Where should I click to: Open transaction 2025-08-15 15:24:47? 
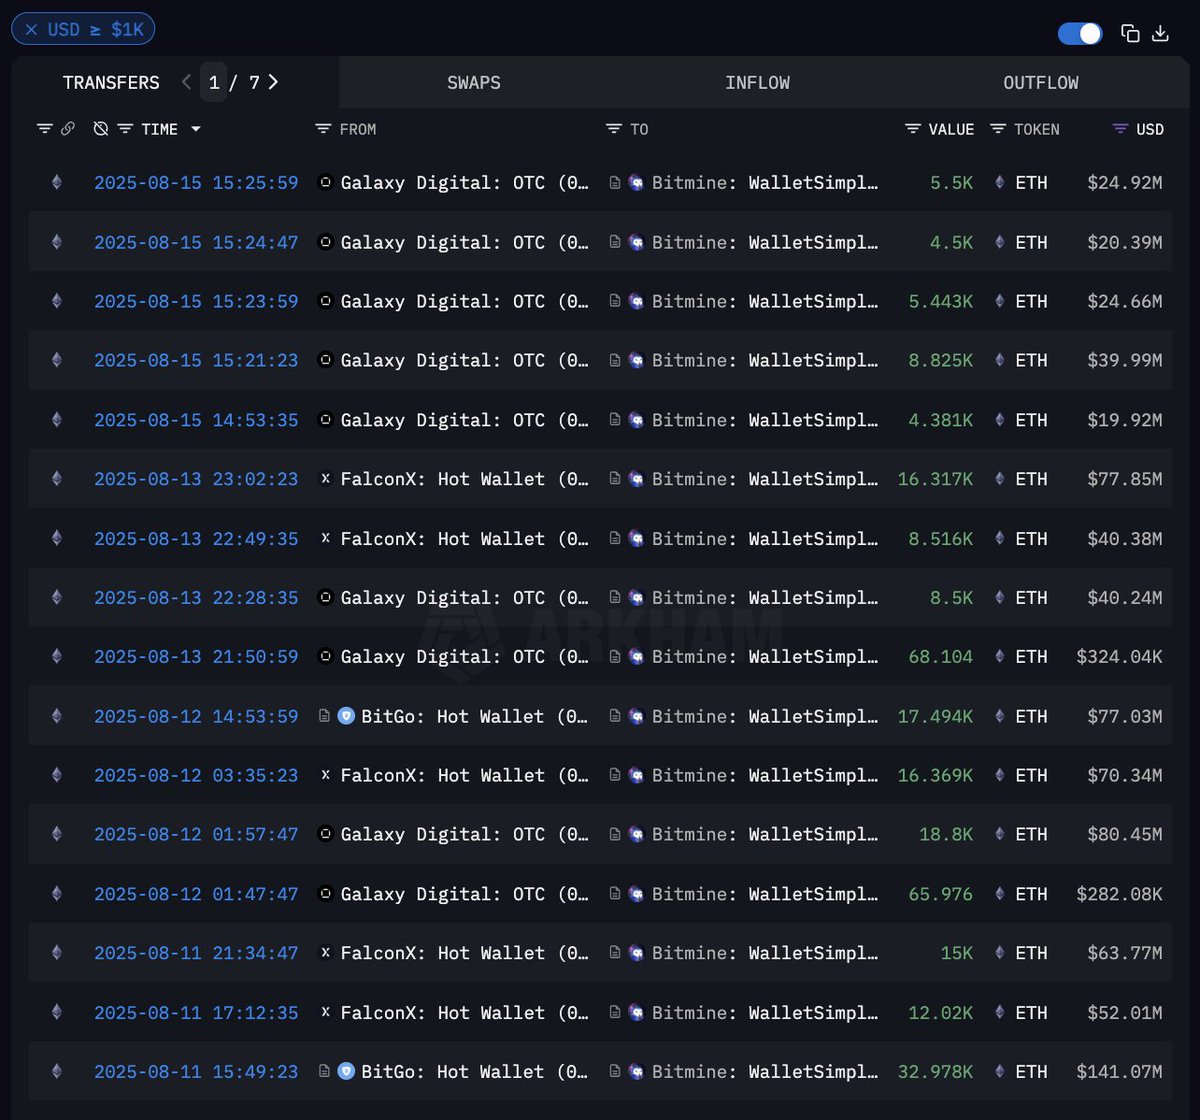pyautogui.click(x=196, y=242)
